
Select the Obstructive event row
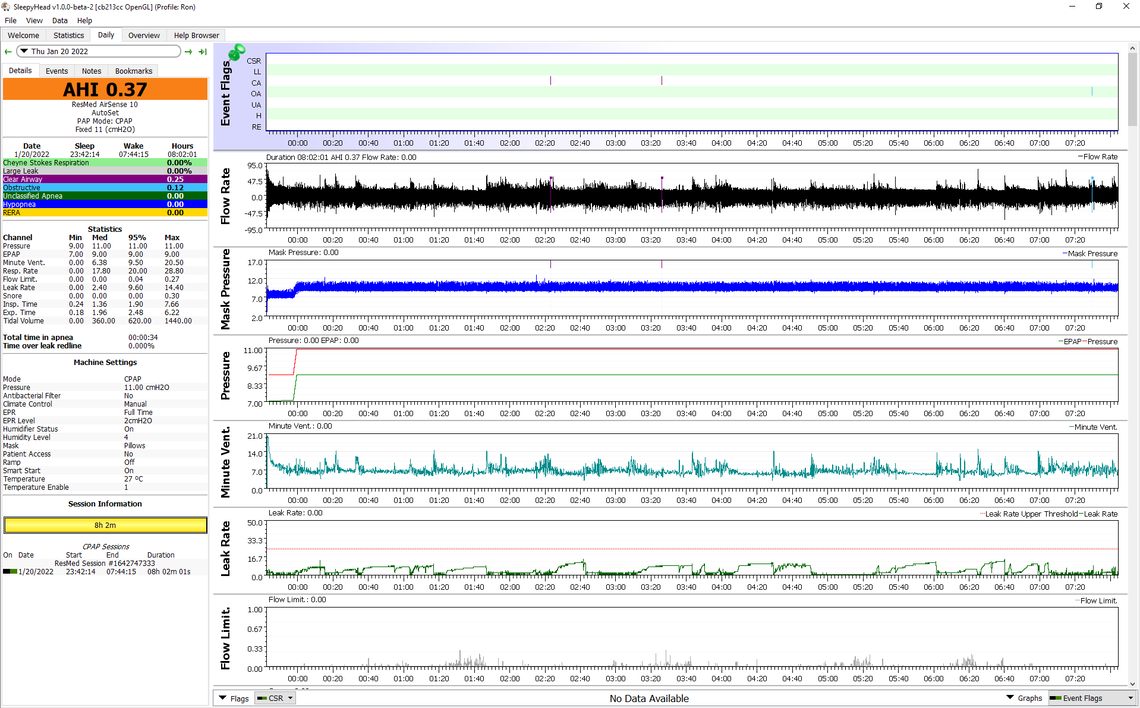pos(105,188)
